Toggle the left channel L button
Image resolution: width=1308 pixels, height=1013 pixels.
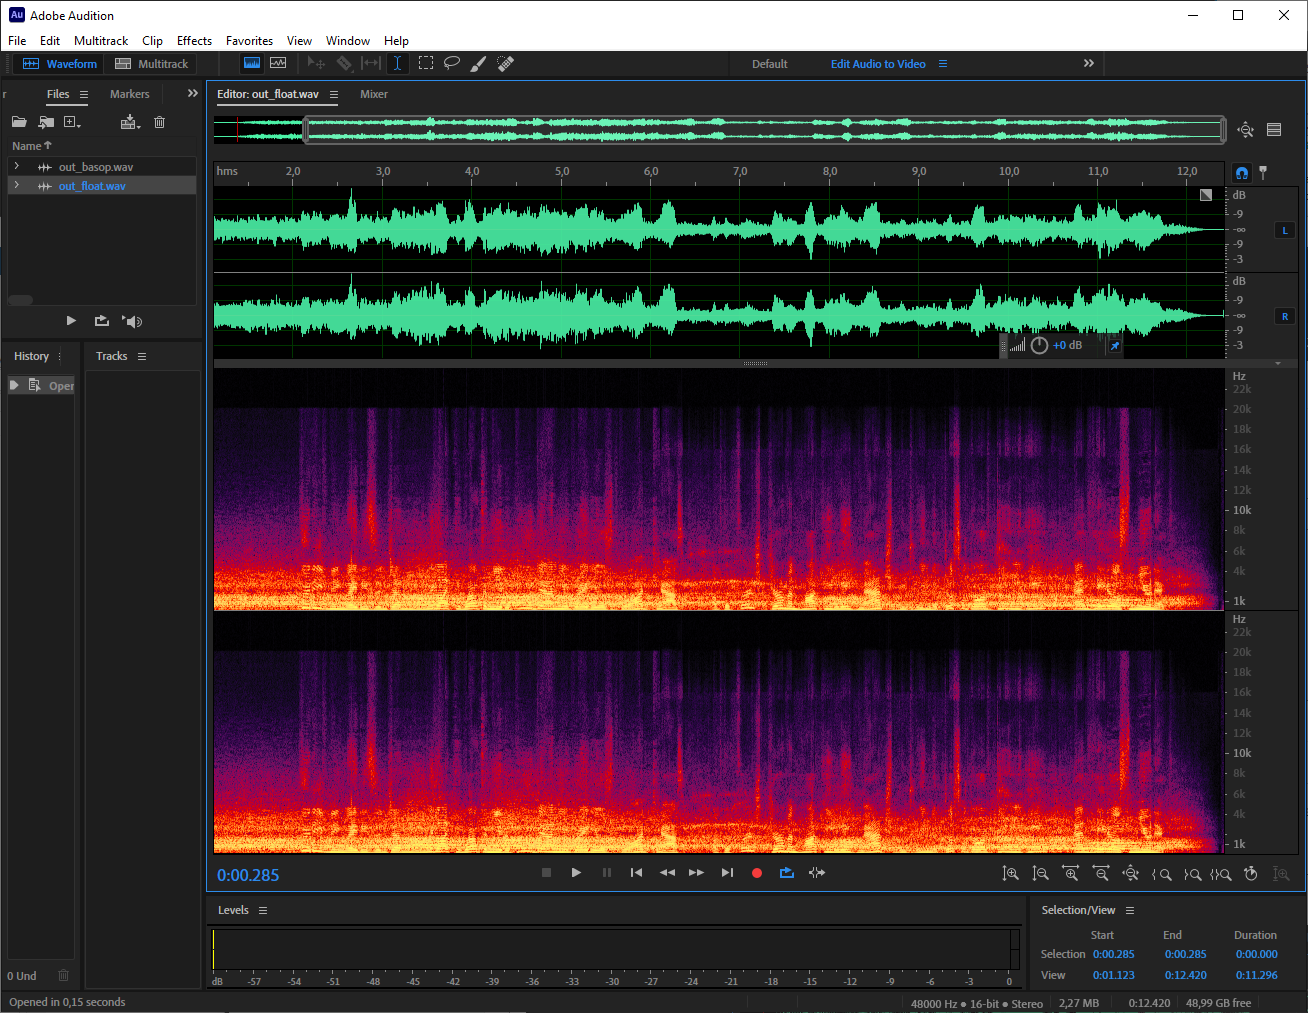1285,231
